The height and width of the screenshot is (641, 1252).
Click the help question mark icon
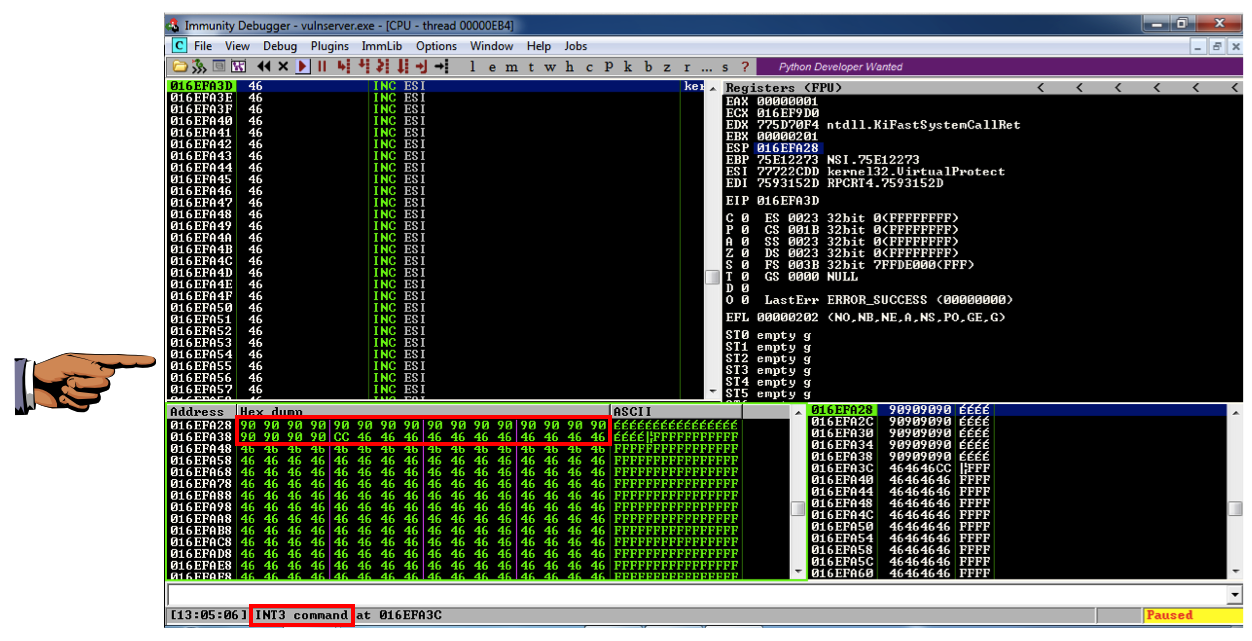[x=745, y=67]
